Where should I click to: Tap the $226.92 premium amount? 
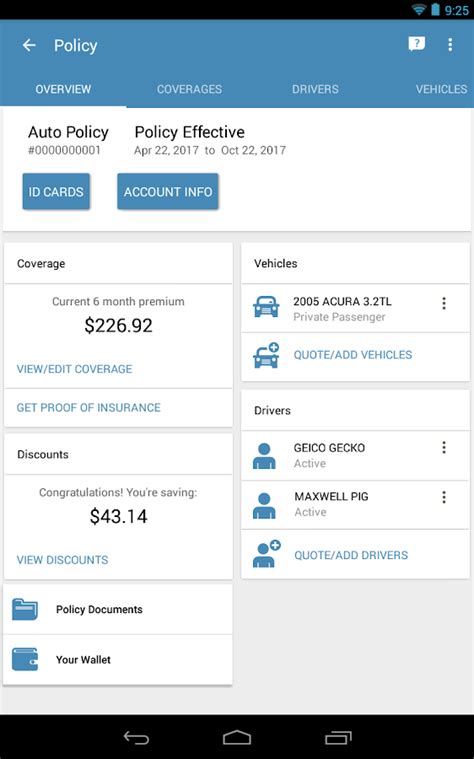click(x=119, y=325)
